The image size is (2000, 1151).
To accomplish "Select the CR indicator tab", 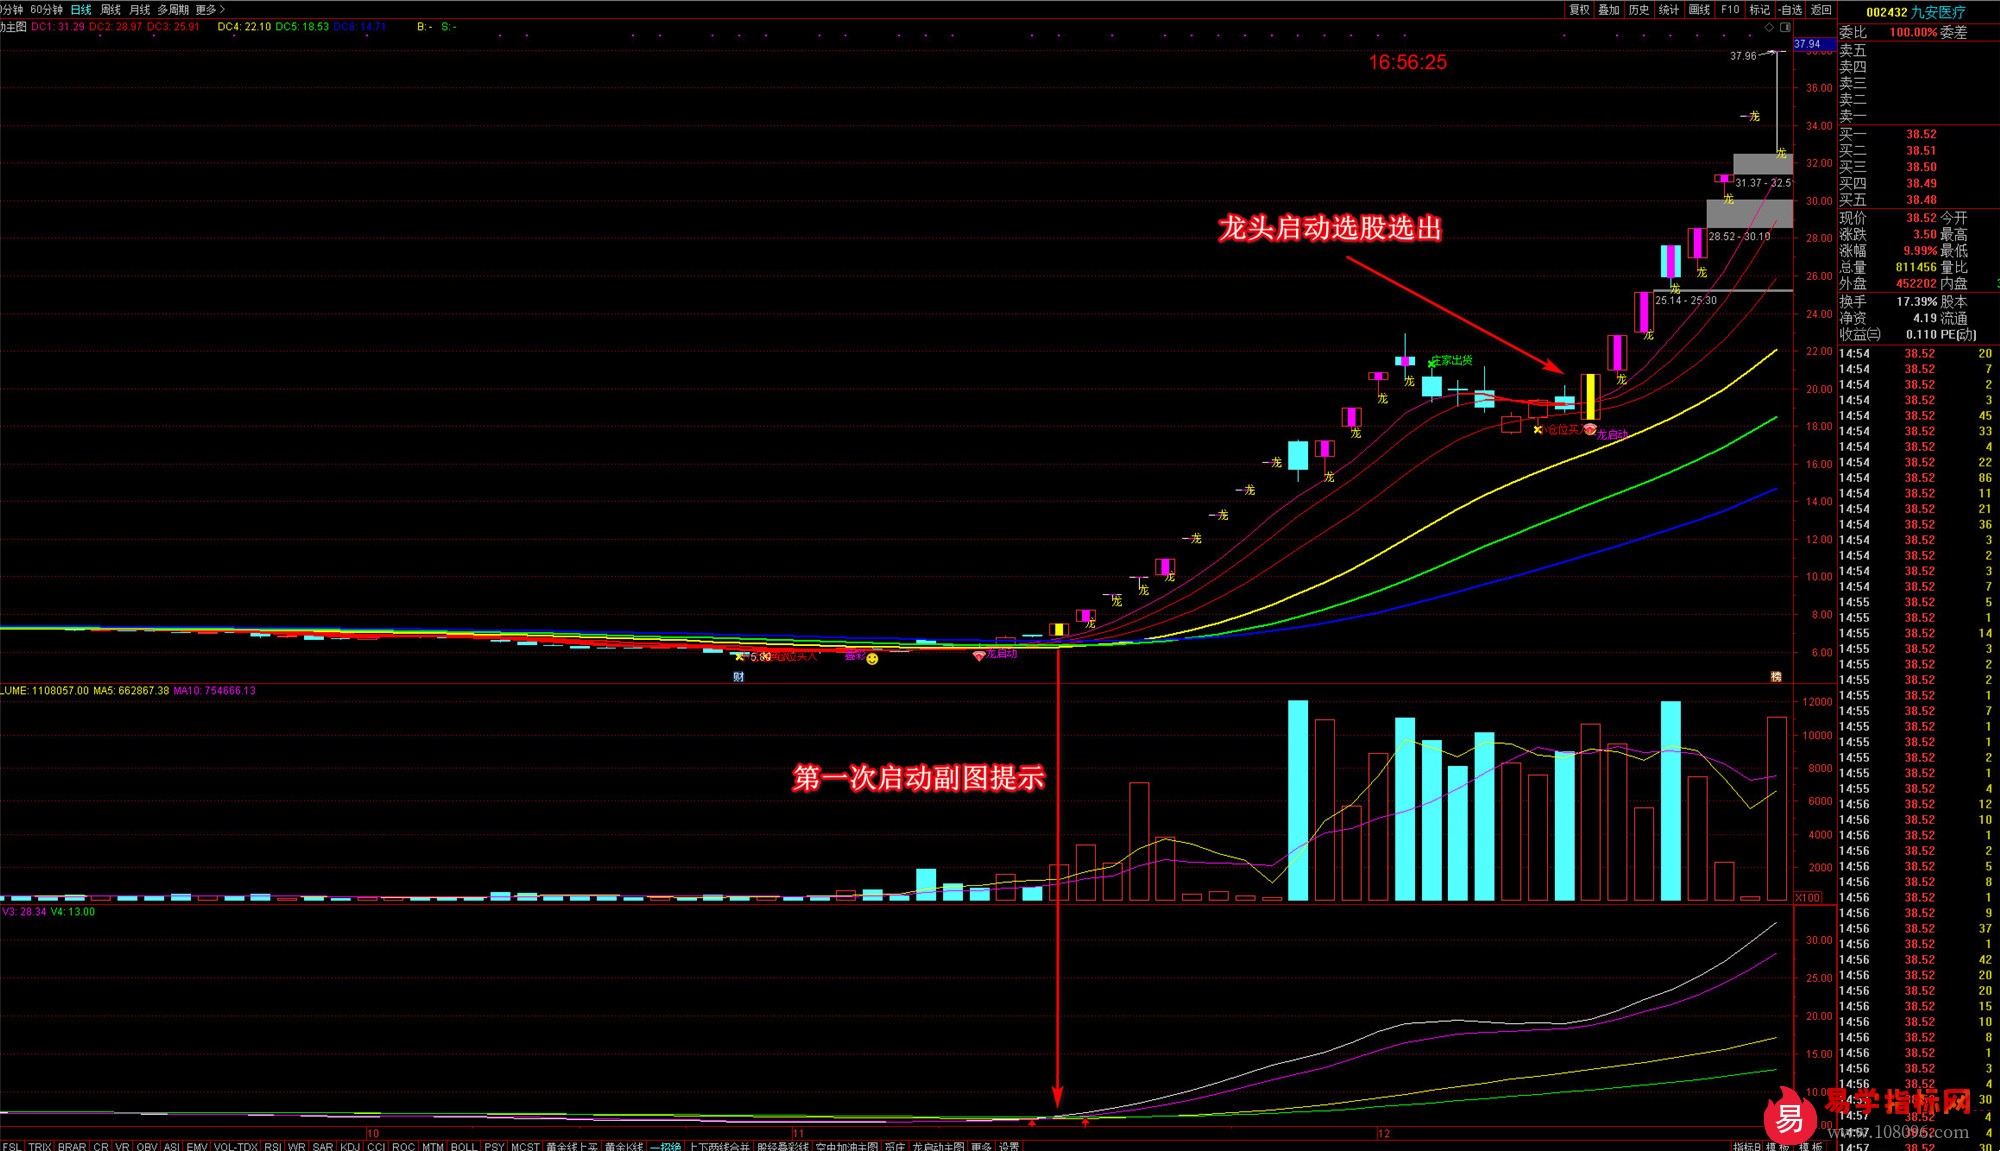I will click(101, 1146).
